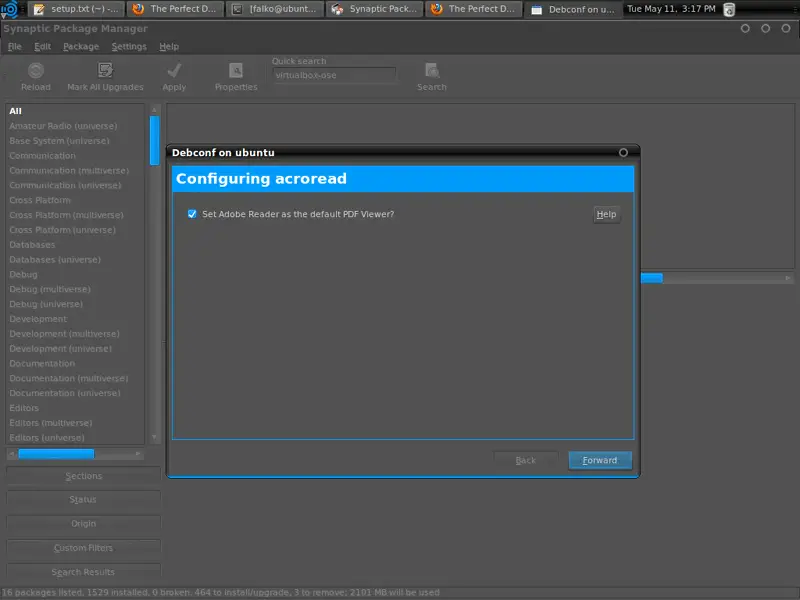Switch to Synaptic Pack... taskbar entry
The height and width of the screenshot is (600, 800).
374,9
